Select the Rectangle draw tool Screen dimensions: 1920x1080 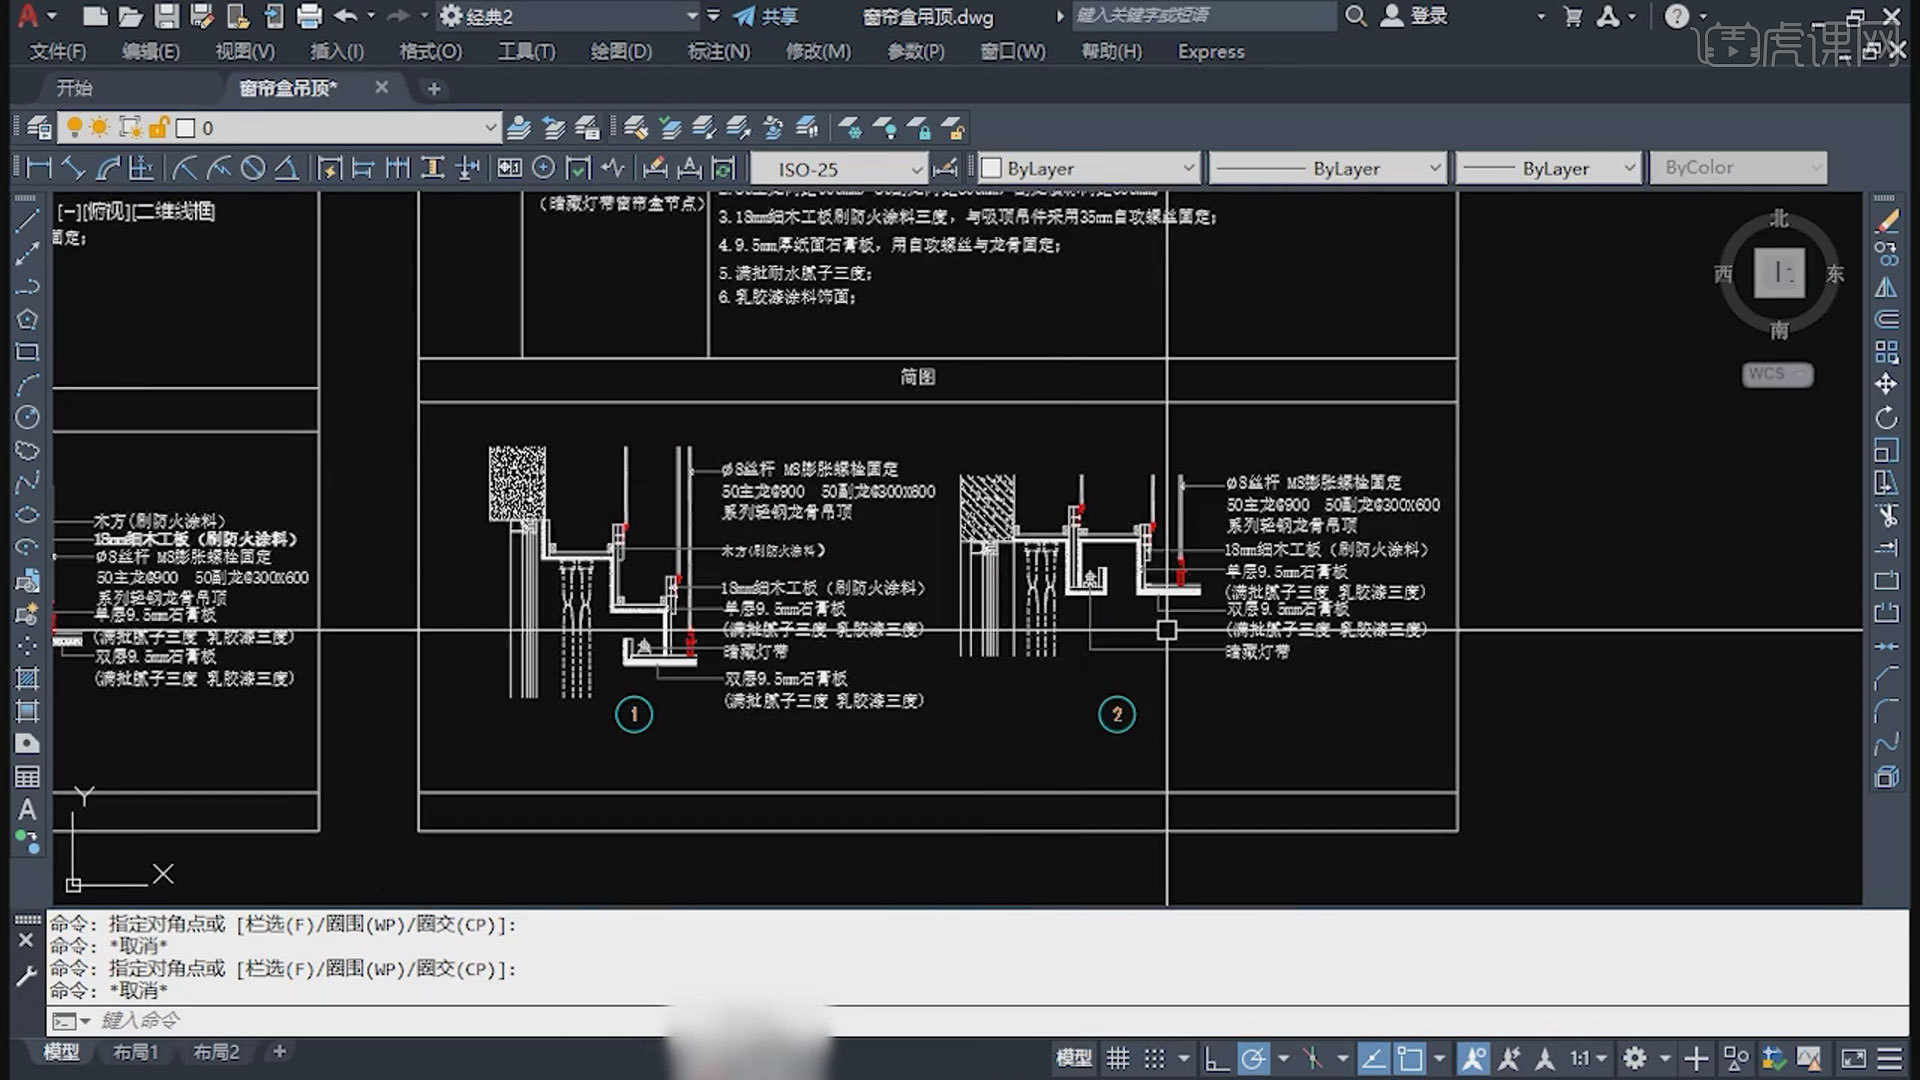point(27,352)
